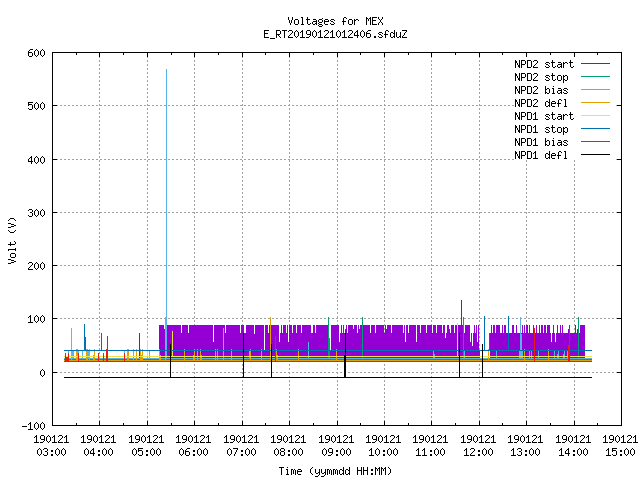Click the NPD2 defl orange legend line
Viewport: 640px width, 480px height.
(x=595, y=103)
